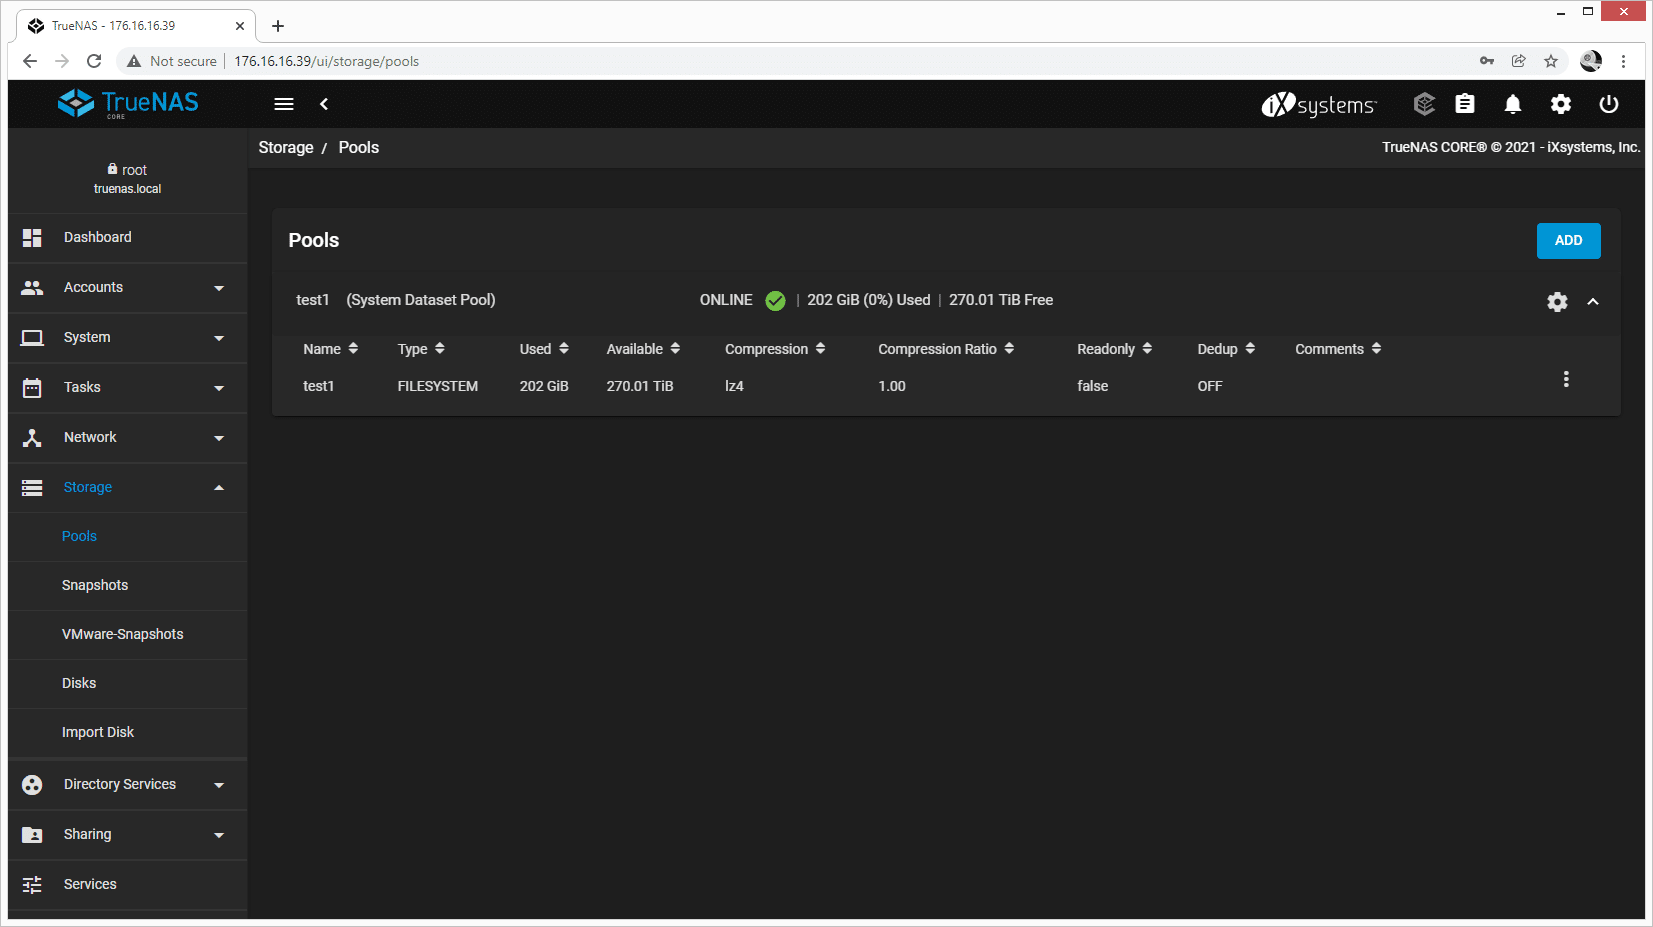Screen dimensions: 1653x927
Task: Close the TrueNAS browser tab
Action: (x=240, y=26)
